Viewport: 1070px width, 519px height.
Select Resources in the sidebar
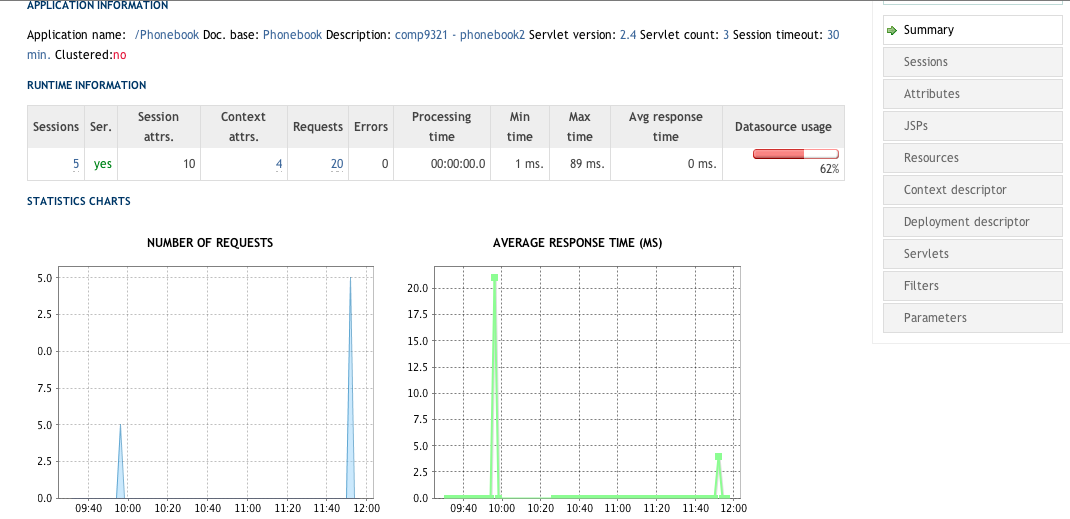click(931, 158)
